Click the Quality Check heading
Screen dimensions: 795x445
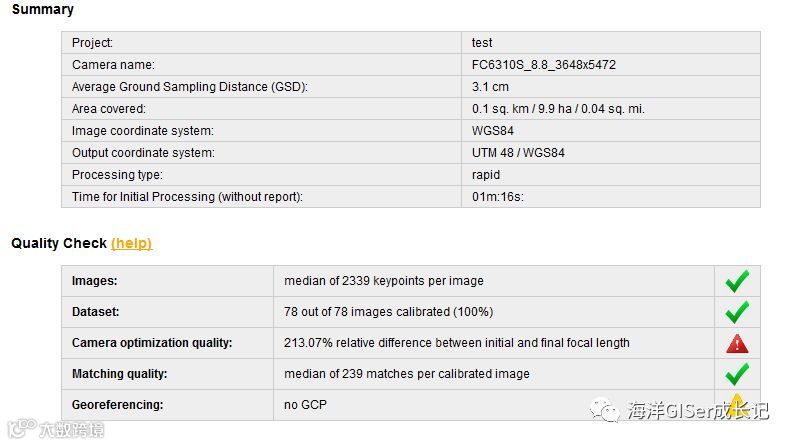[59, 243]
